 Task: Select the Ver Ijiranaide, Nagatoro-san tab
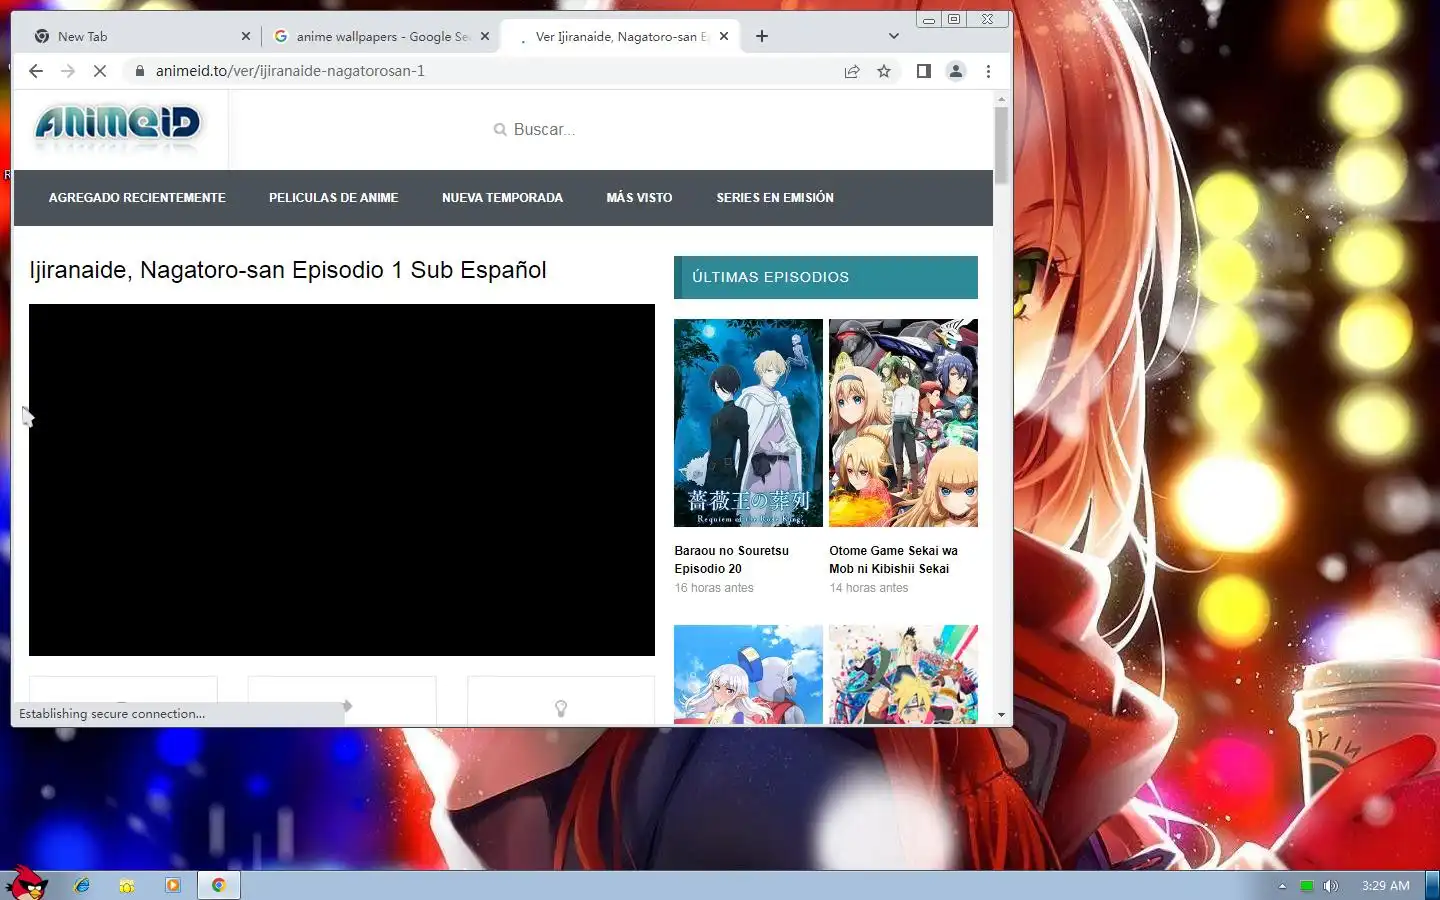[620, 36]
